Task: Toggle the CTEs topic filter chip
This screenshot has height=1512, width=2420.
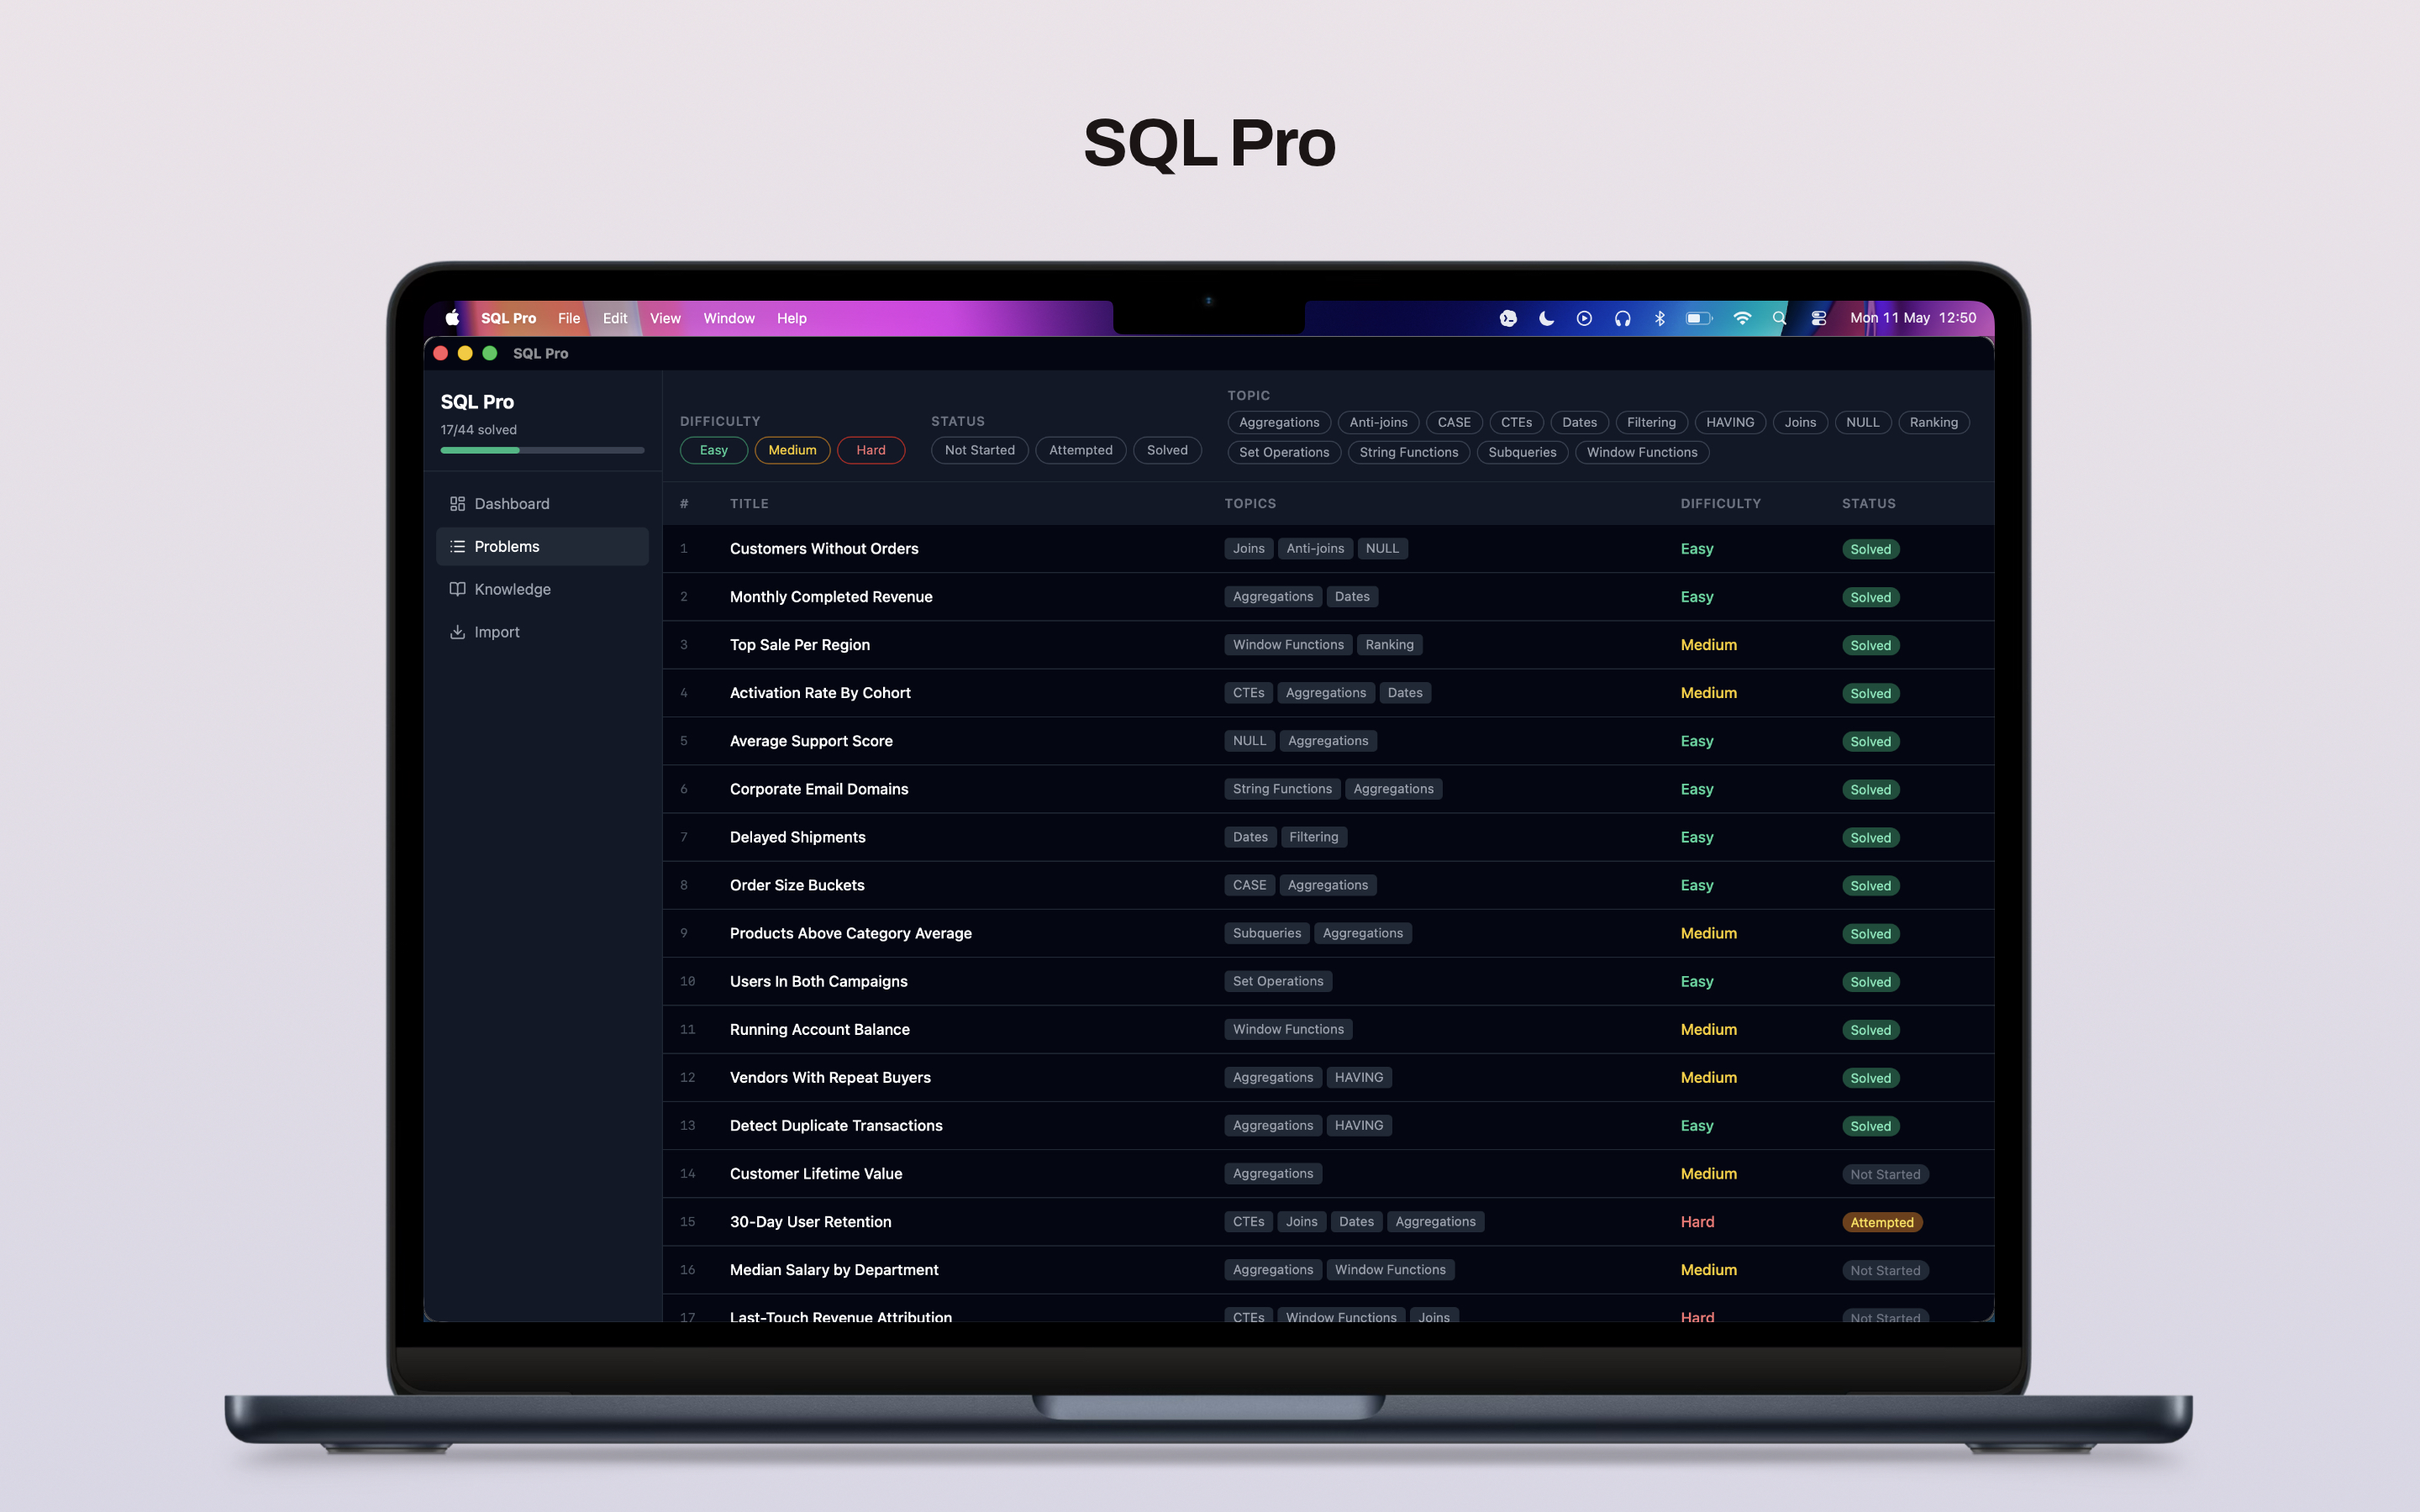Action: click(x=1516, y=422)
